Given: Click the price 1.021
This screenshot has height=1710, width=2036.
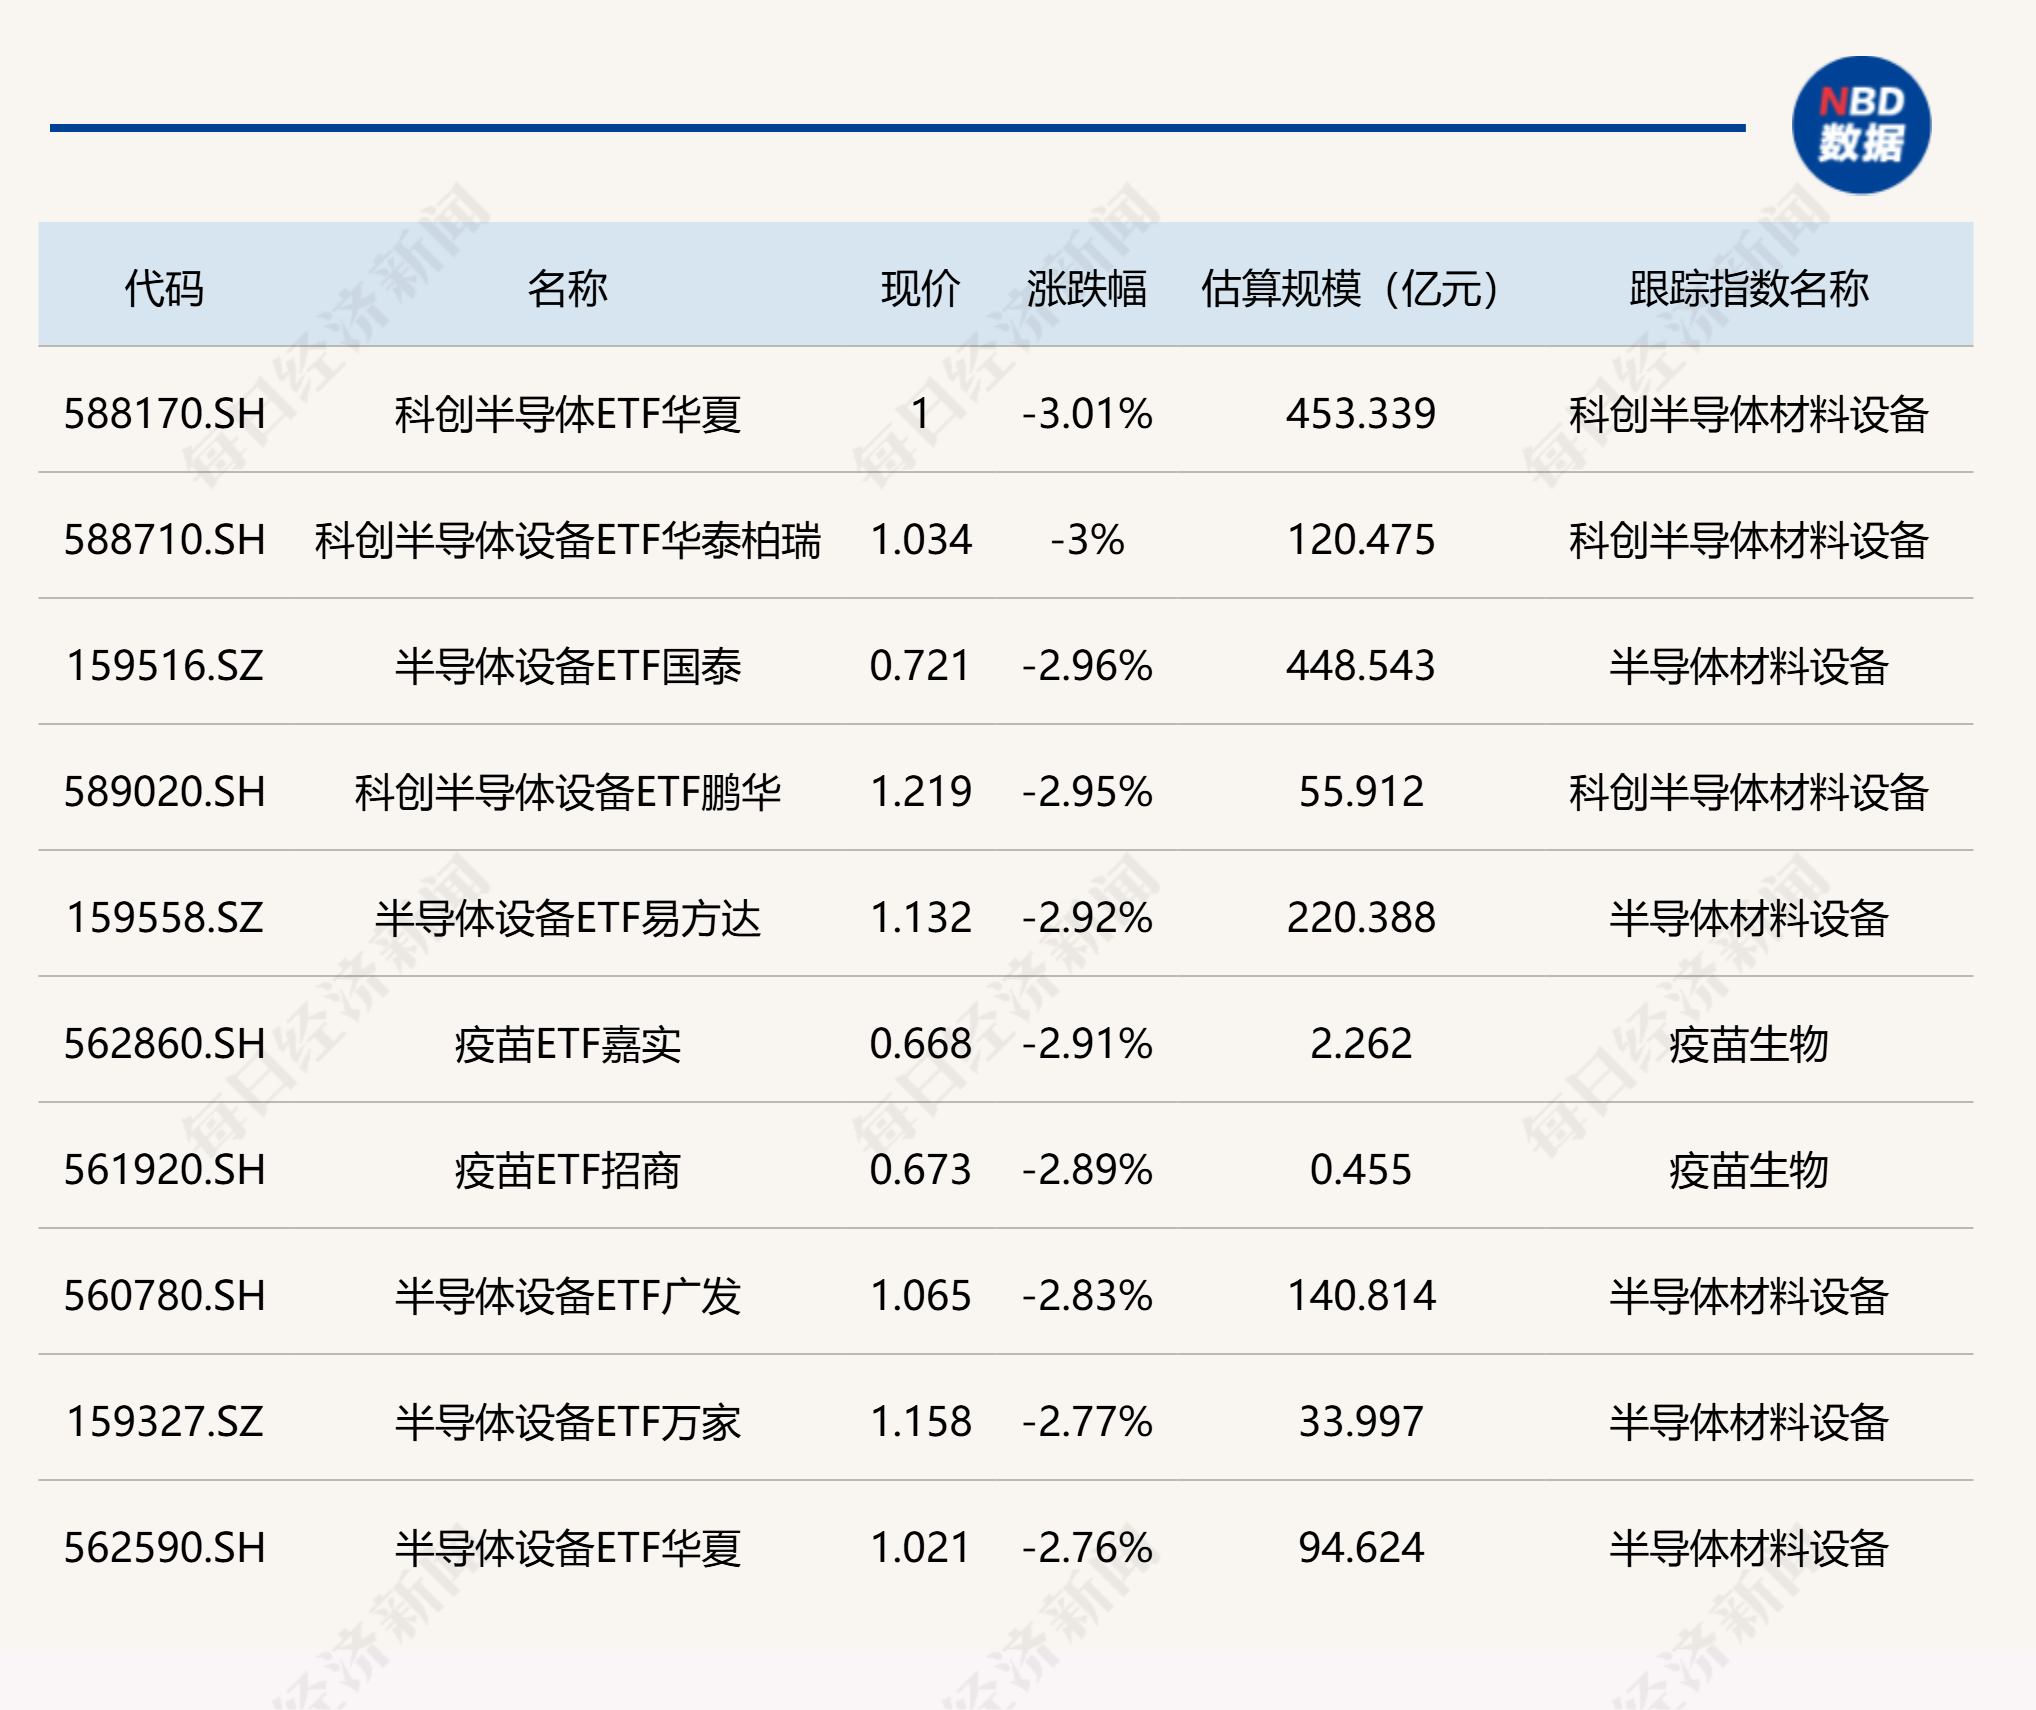Looking at the screenshot, I should click(x=921, y=1548).
